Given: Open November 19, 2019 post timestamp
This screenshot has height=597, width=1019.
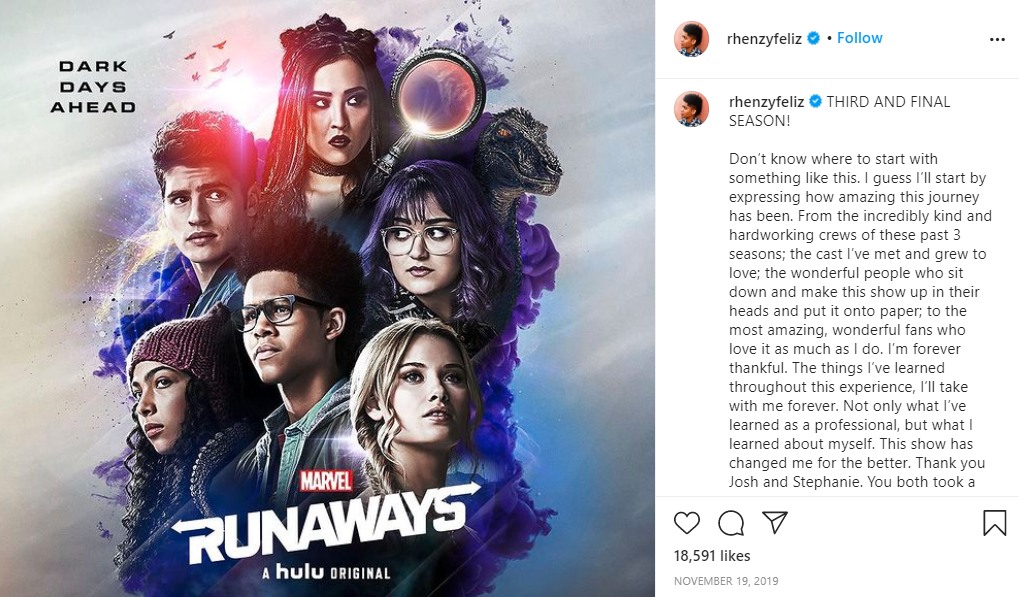Looking at the screenshot, I should point(726,581).
